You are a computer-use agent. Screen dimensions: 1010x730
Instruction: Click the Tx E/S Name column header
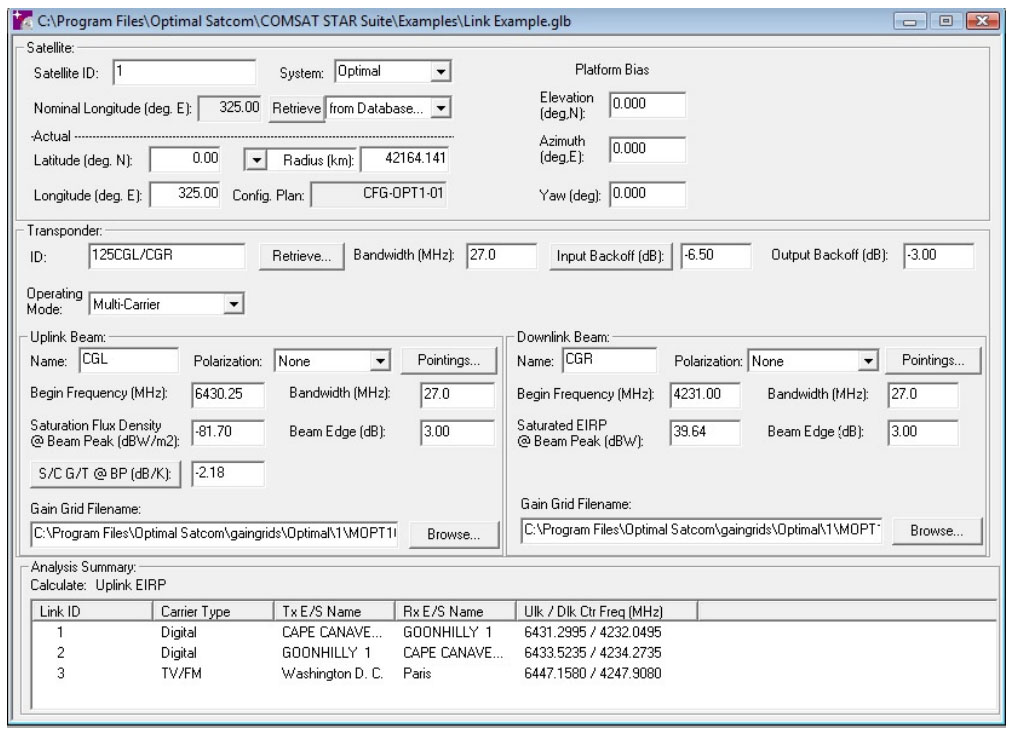point(334,611)
